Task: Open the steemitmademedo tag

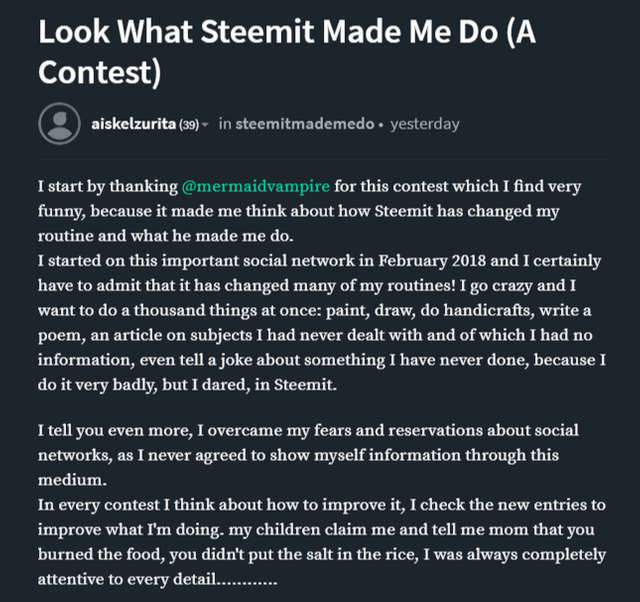Action: (x=305, y=124)
